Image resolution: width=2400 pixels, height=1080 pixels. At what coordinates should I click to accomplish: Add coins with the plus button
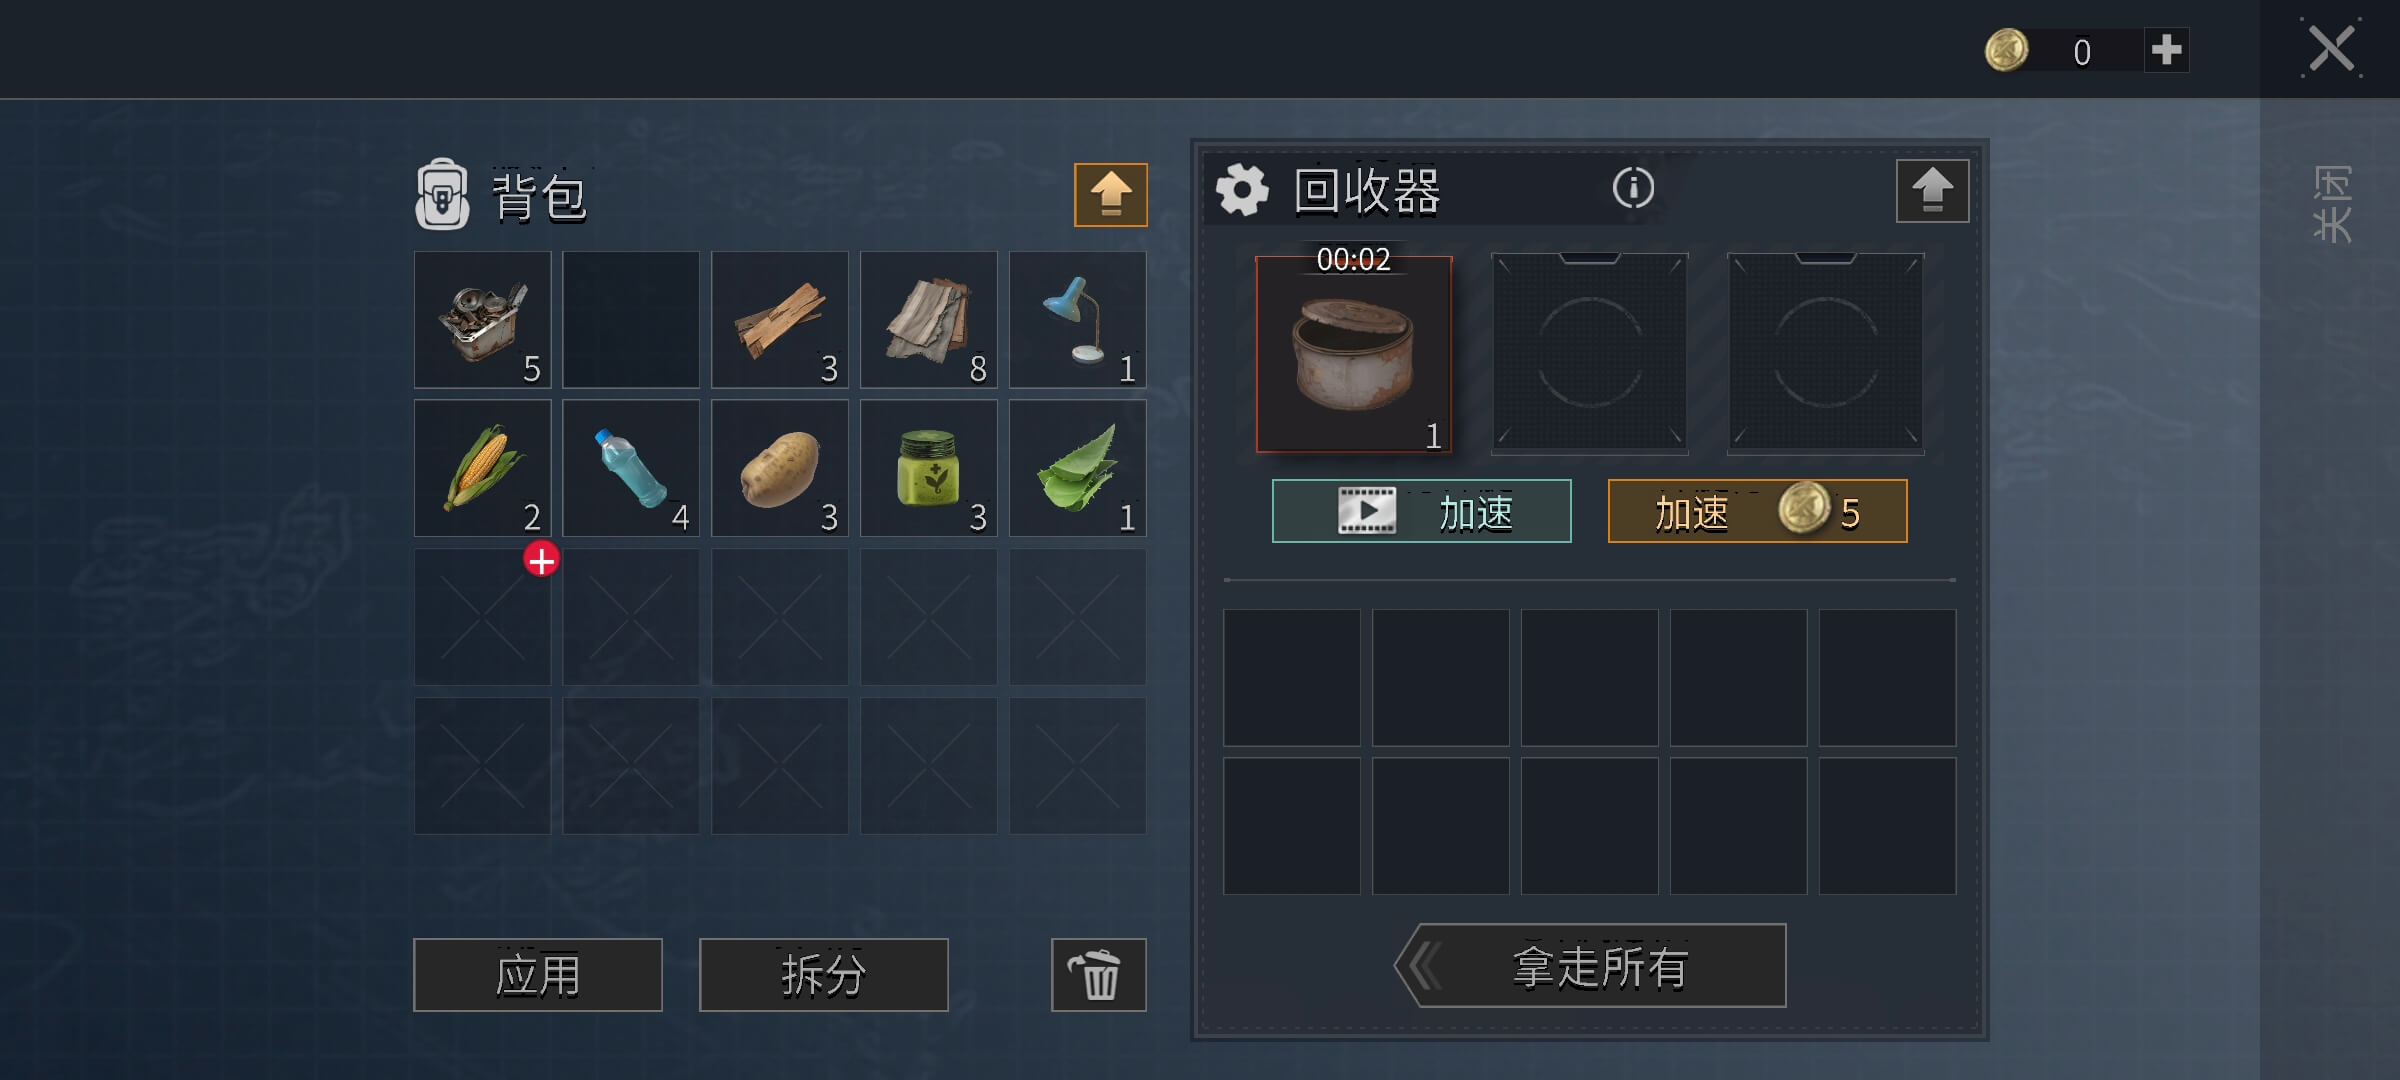click(2166, 50)
